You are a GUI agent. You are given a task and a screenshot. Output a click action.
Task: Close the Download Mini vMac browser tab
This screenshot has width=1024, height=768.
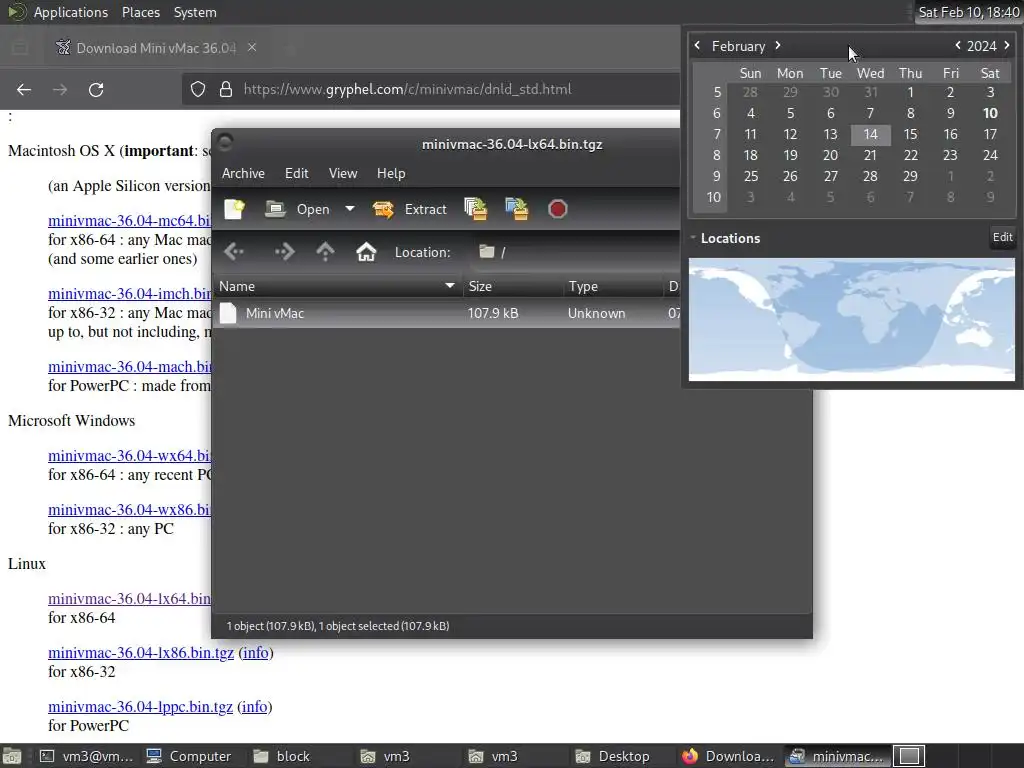point(252,48)
